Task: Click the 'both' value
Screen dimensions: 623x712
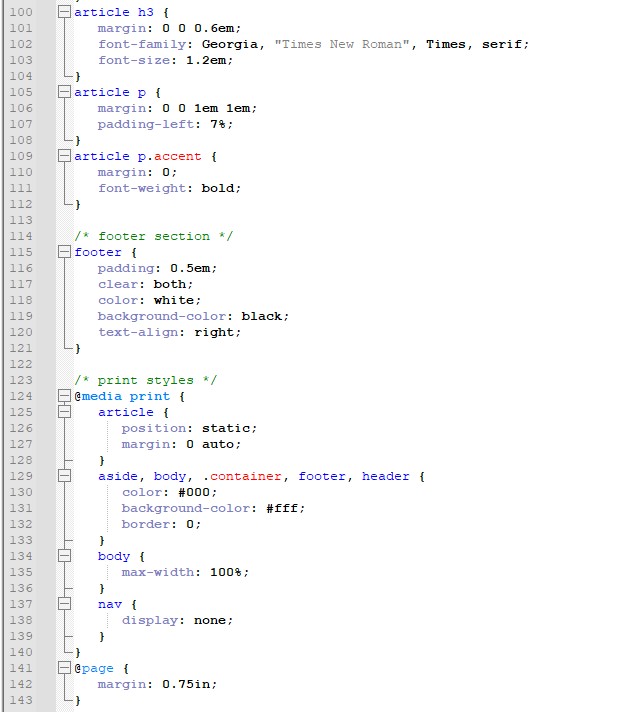Action: (x=169, y=284)
